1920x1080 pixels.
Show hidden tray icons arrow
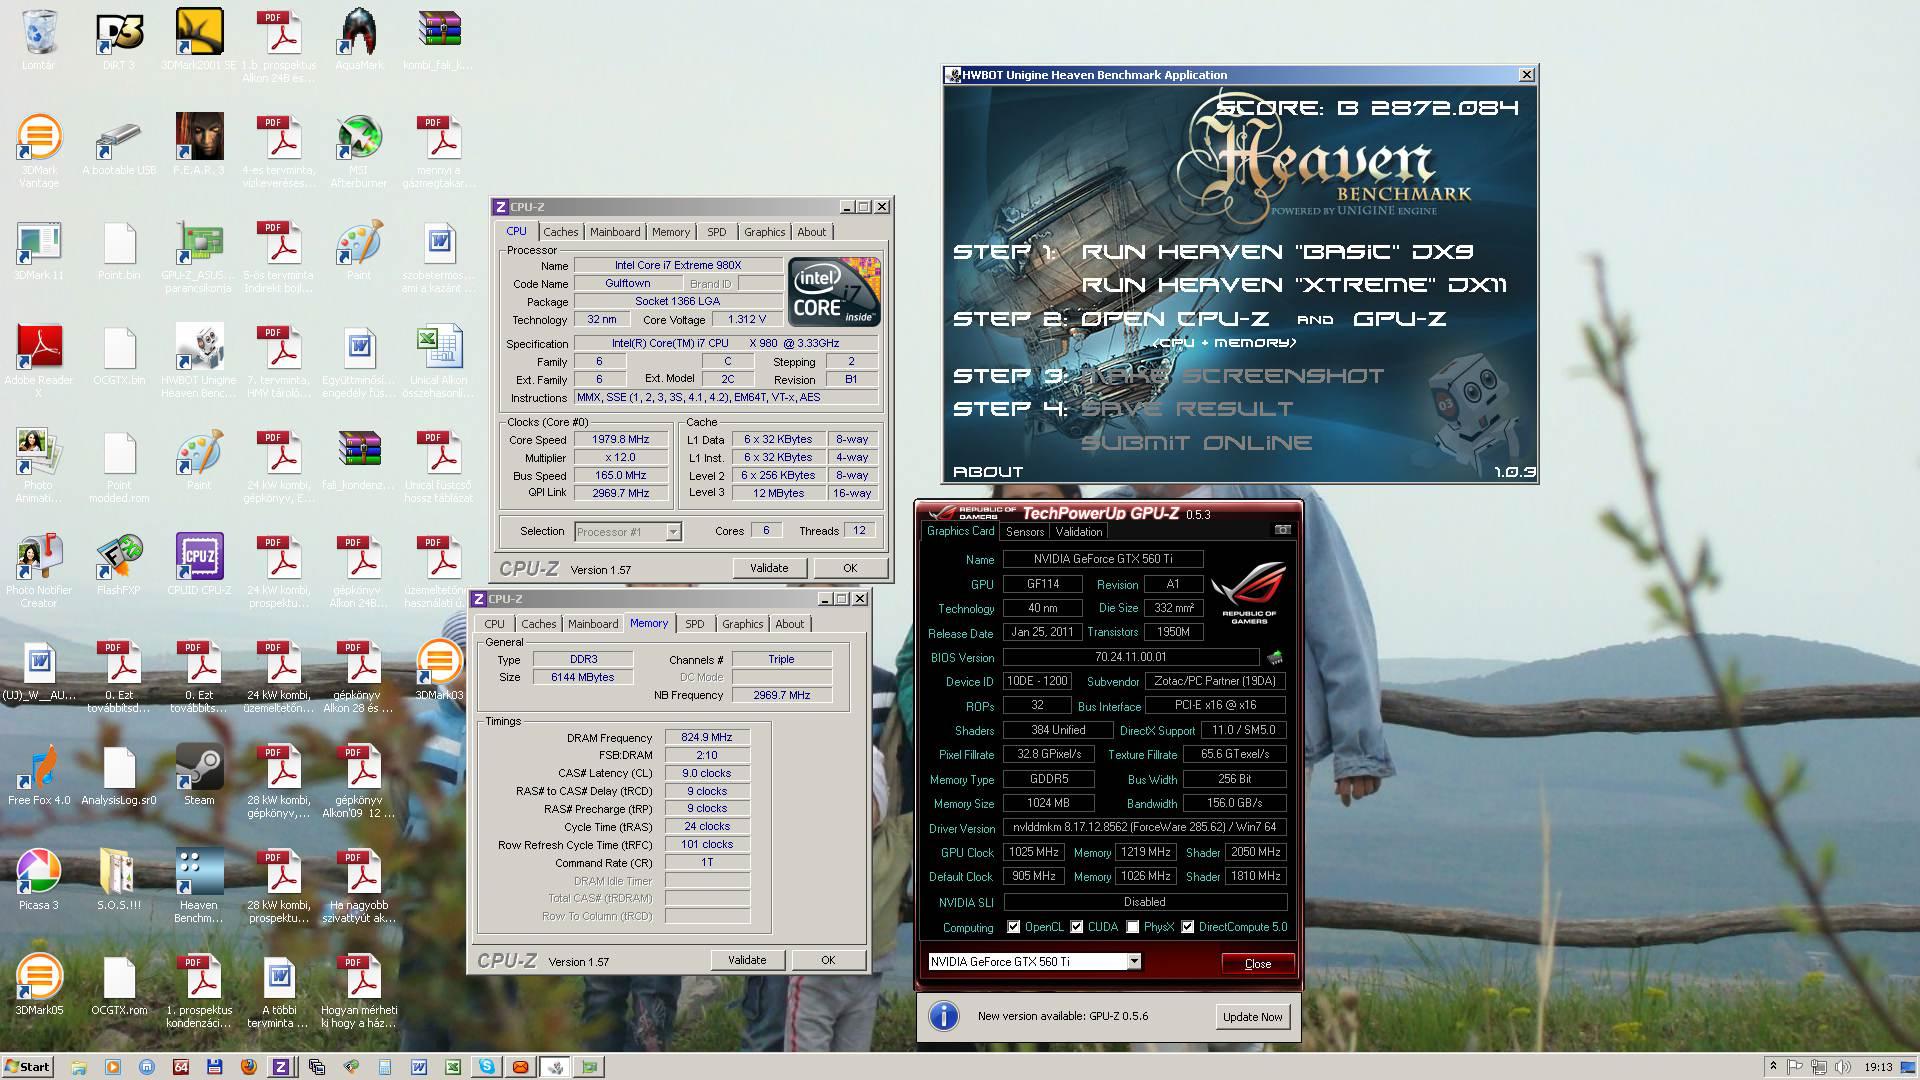[1773, 1066]
